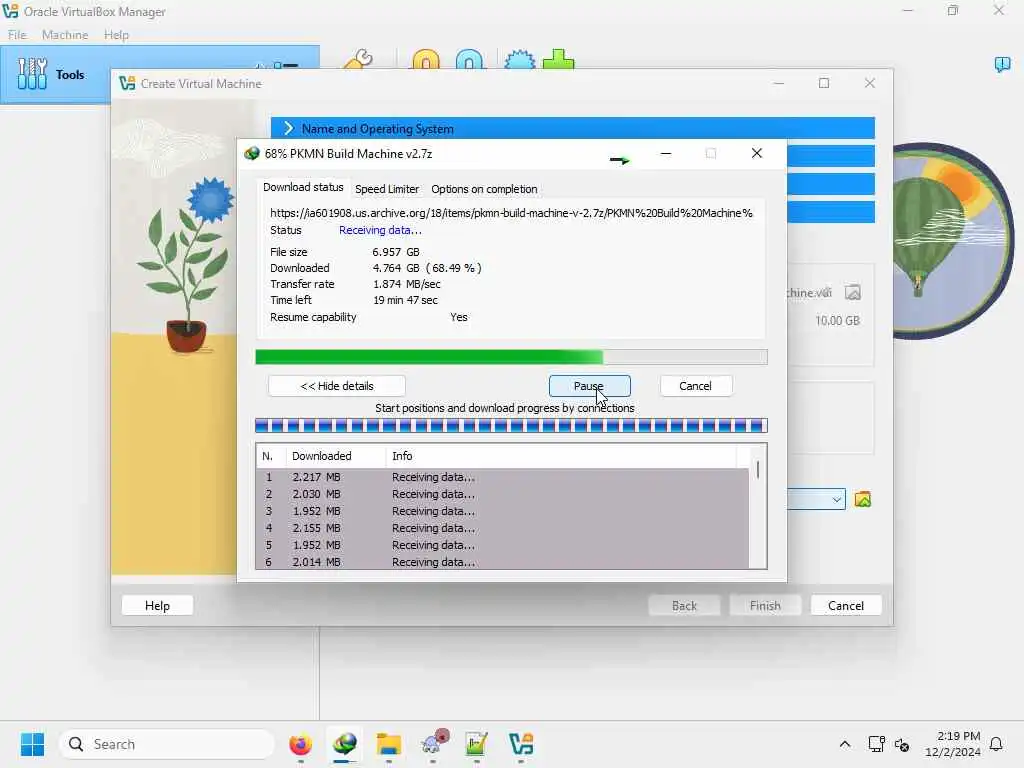
Task: Open the clock and date flyout
Action: coord(953,744)
